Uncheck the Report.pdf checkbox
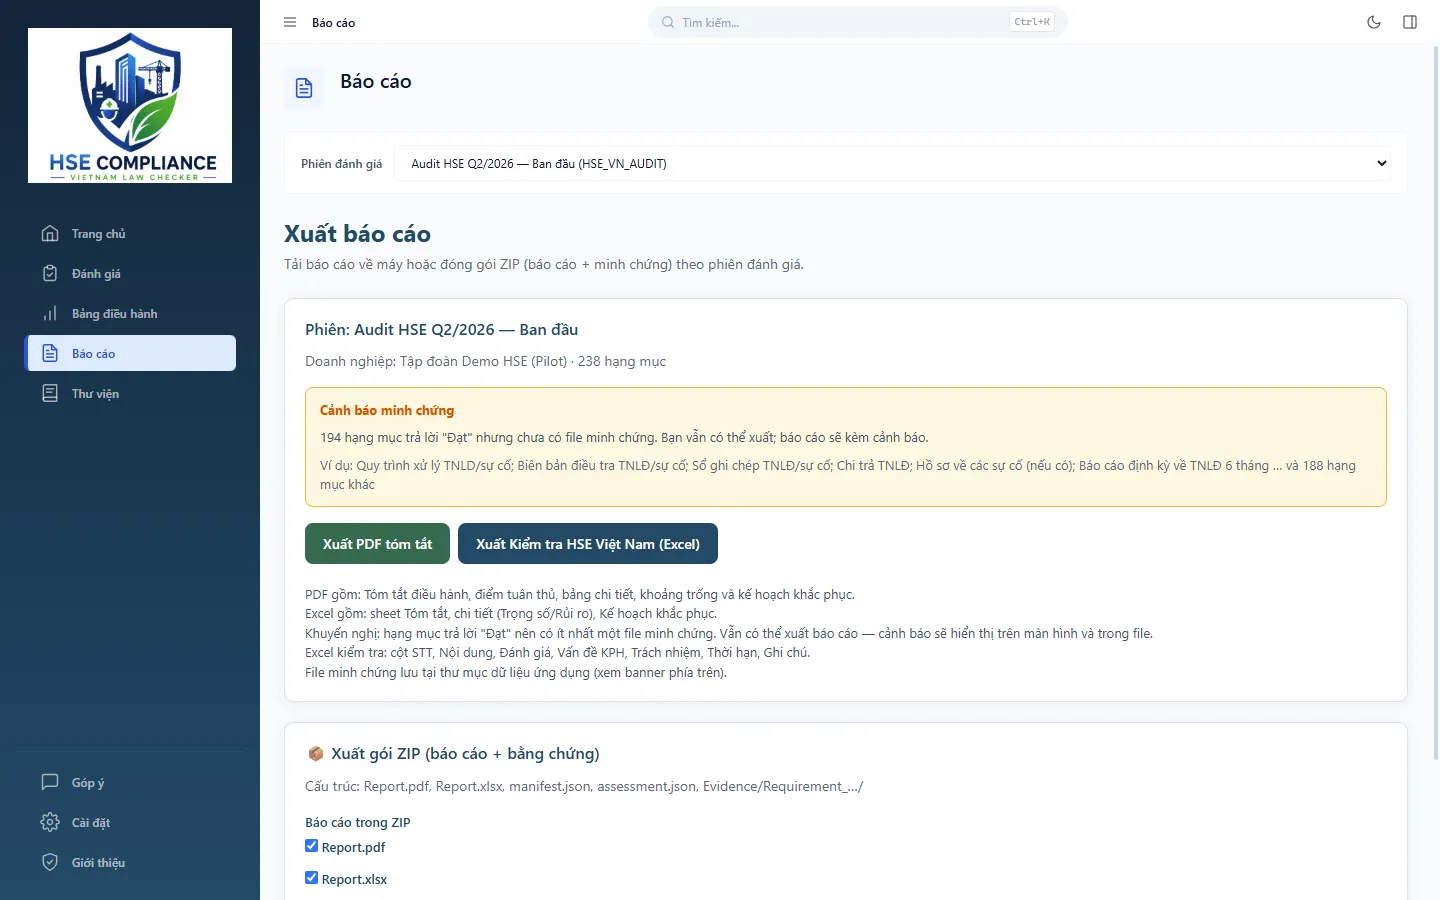 coord(311,846)
